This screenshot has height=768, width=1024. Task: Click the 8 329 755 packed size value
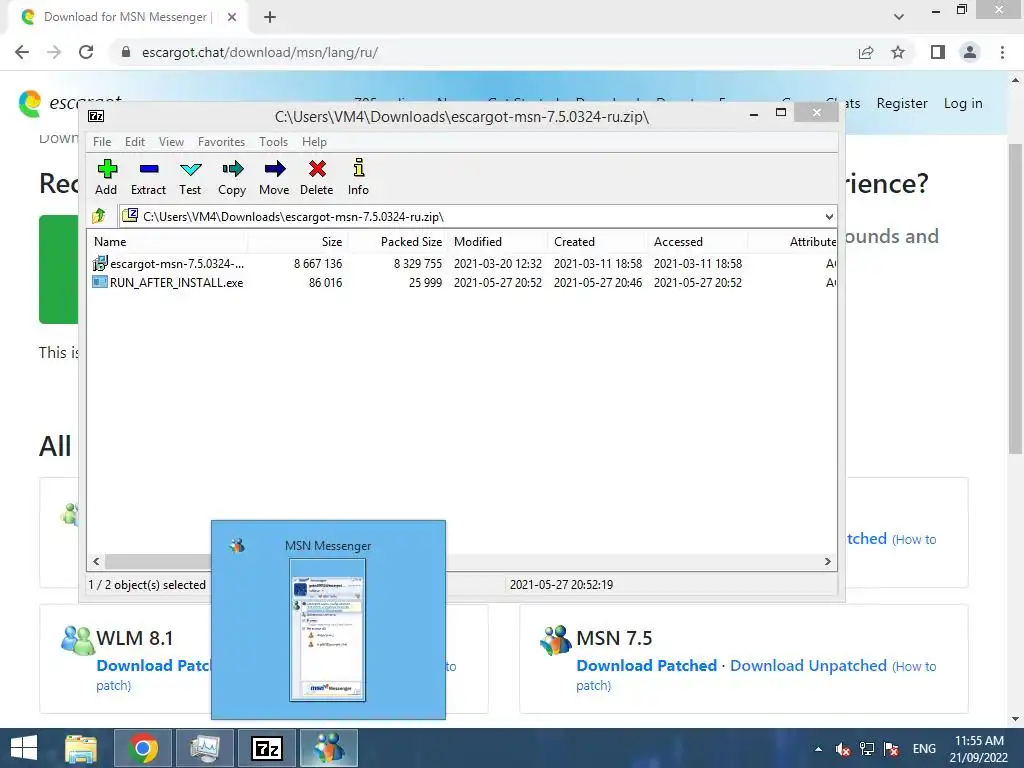(x=418, y=264)
